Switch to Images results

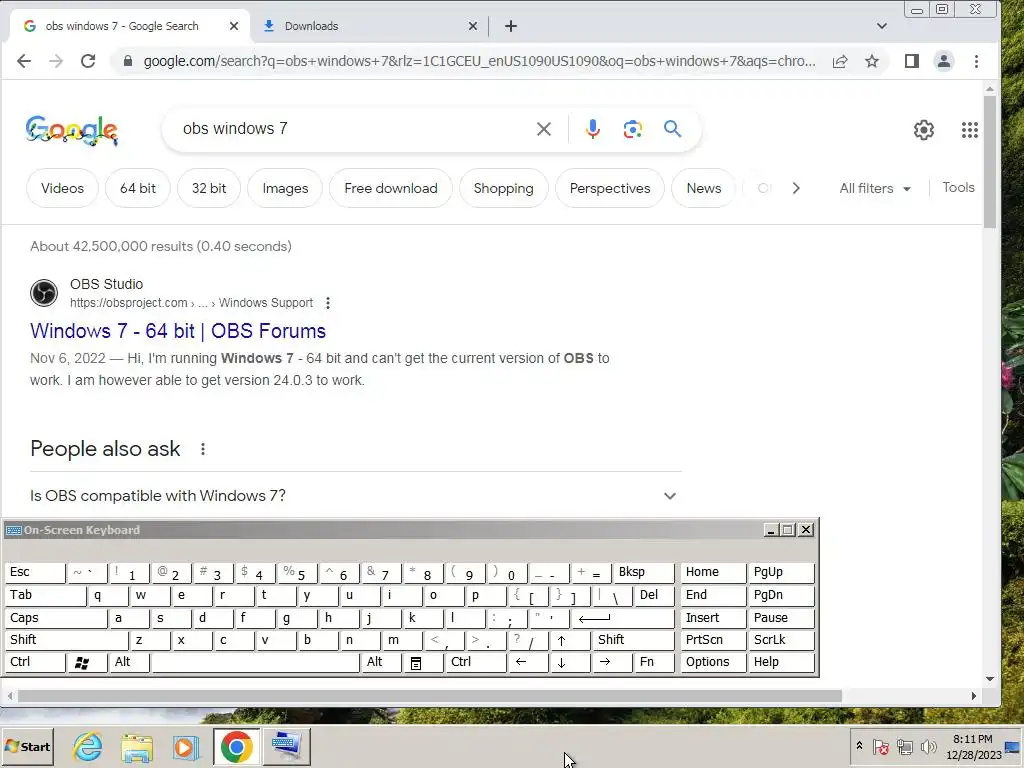click(285, 188)
